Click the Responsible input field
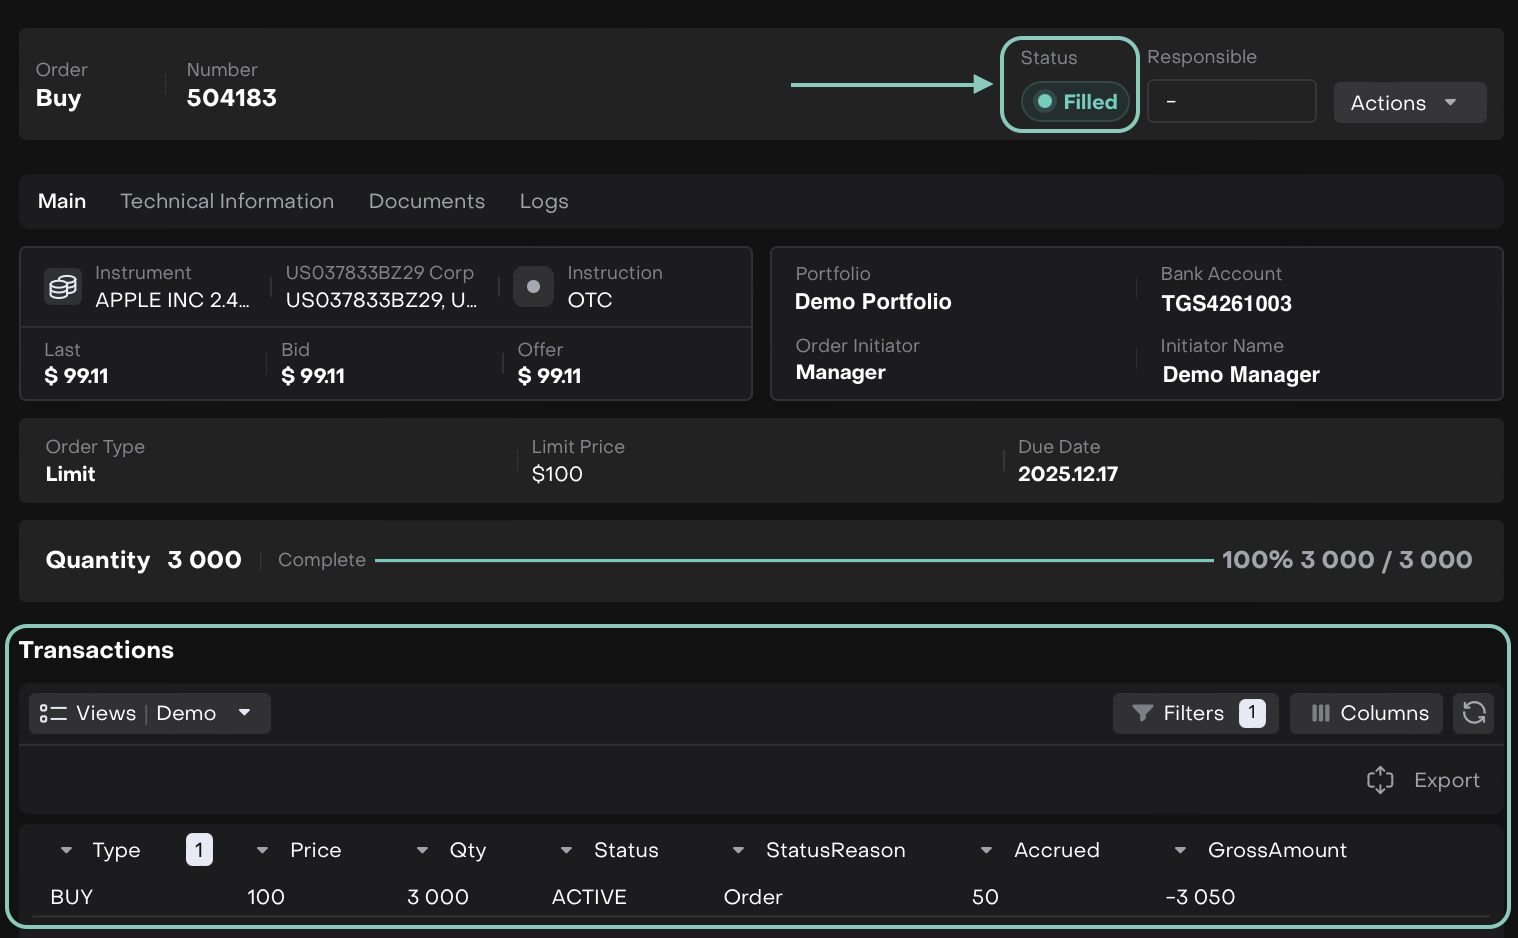Screen dimensions: 1518x938 point(1231,102)
